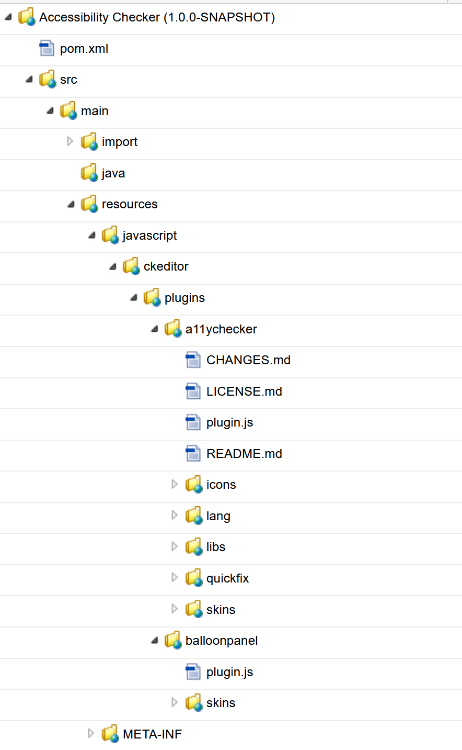The height and width of the screenshot is (750, 462).
Task: Collapse the resources folder arrow
Action: (x=71, y=204)
